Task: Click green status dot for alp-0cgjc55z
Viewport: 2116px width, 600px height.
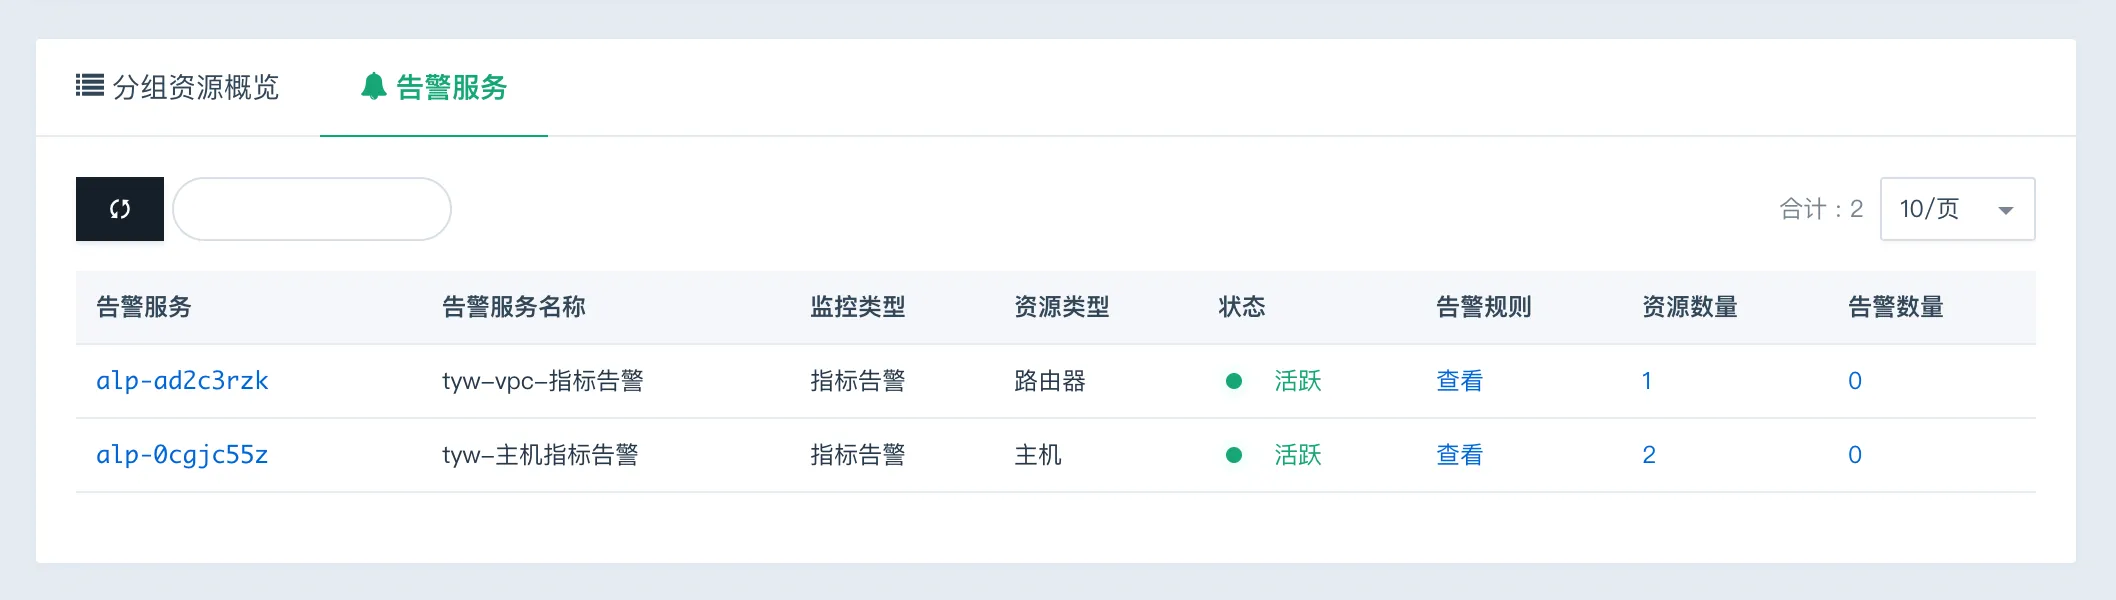Action: coord(1234,455)
